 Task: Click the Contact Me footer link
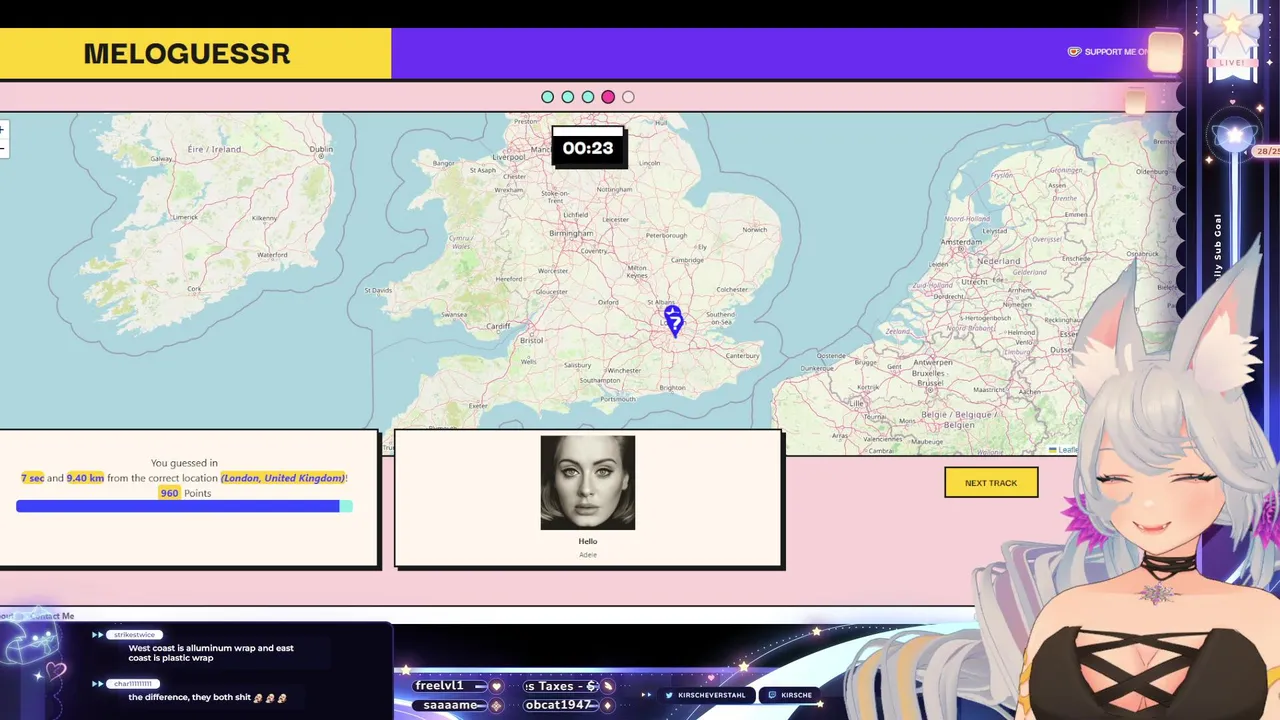click(52, 616)
